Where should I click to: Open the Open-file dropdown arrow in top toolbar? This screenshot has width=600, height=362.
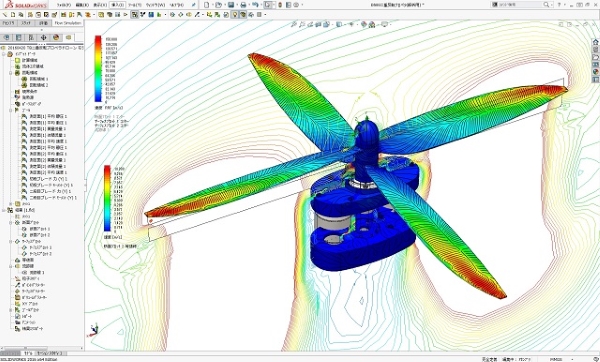(x=224, y=5)
